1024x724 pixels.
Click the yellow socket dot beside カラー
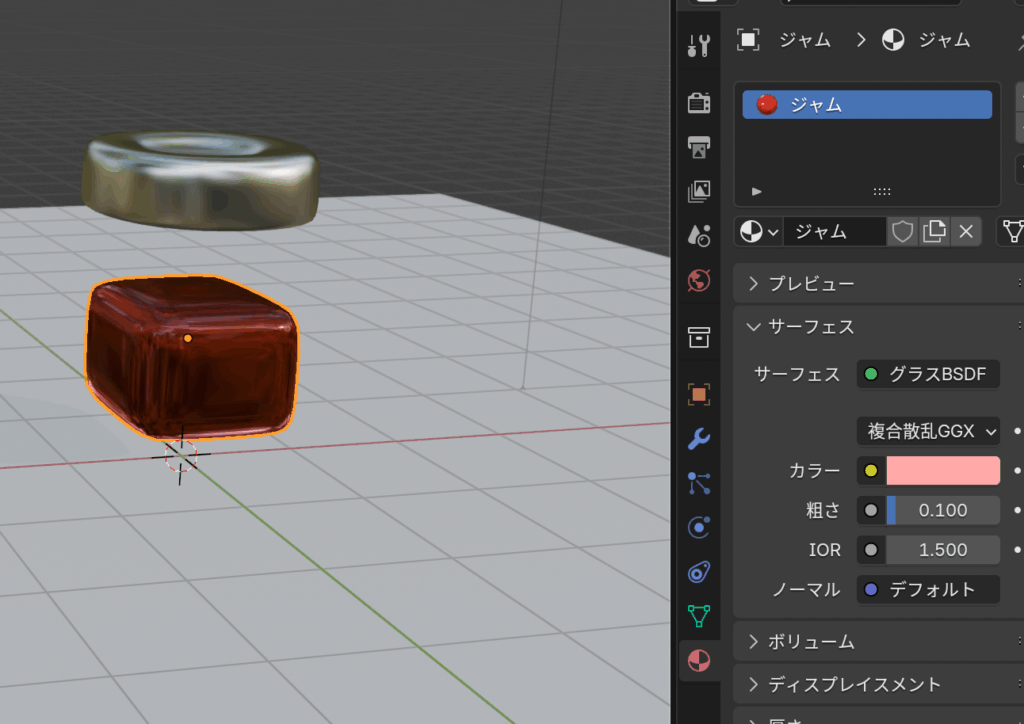coord(870,471)
